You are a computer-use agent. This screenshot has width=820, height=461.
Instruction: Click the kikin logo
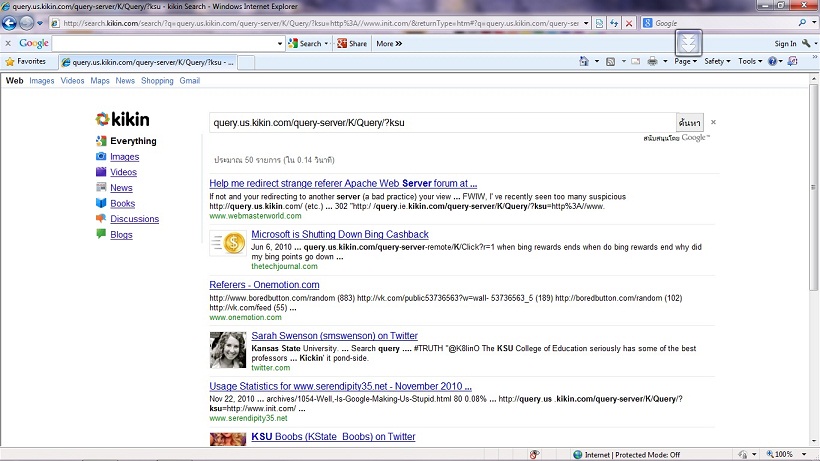[x=122, y=119]
